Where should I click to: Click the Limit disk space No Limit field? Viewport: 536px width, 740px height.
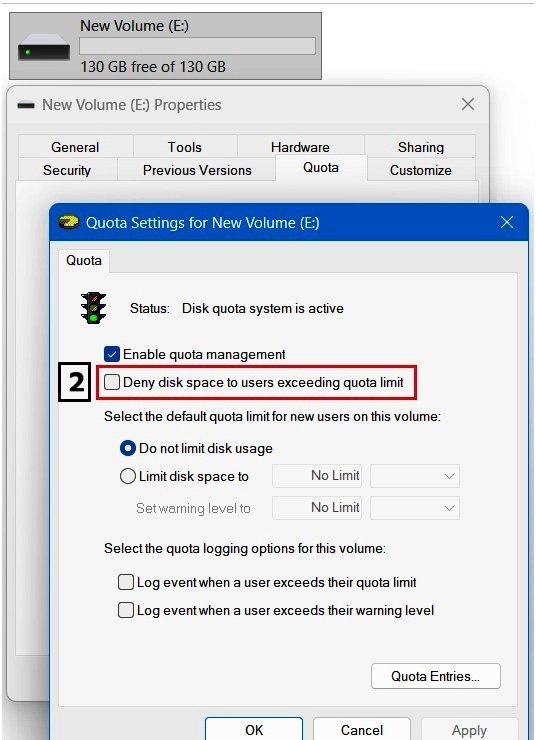tap(317, 476)
